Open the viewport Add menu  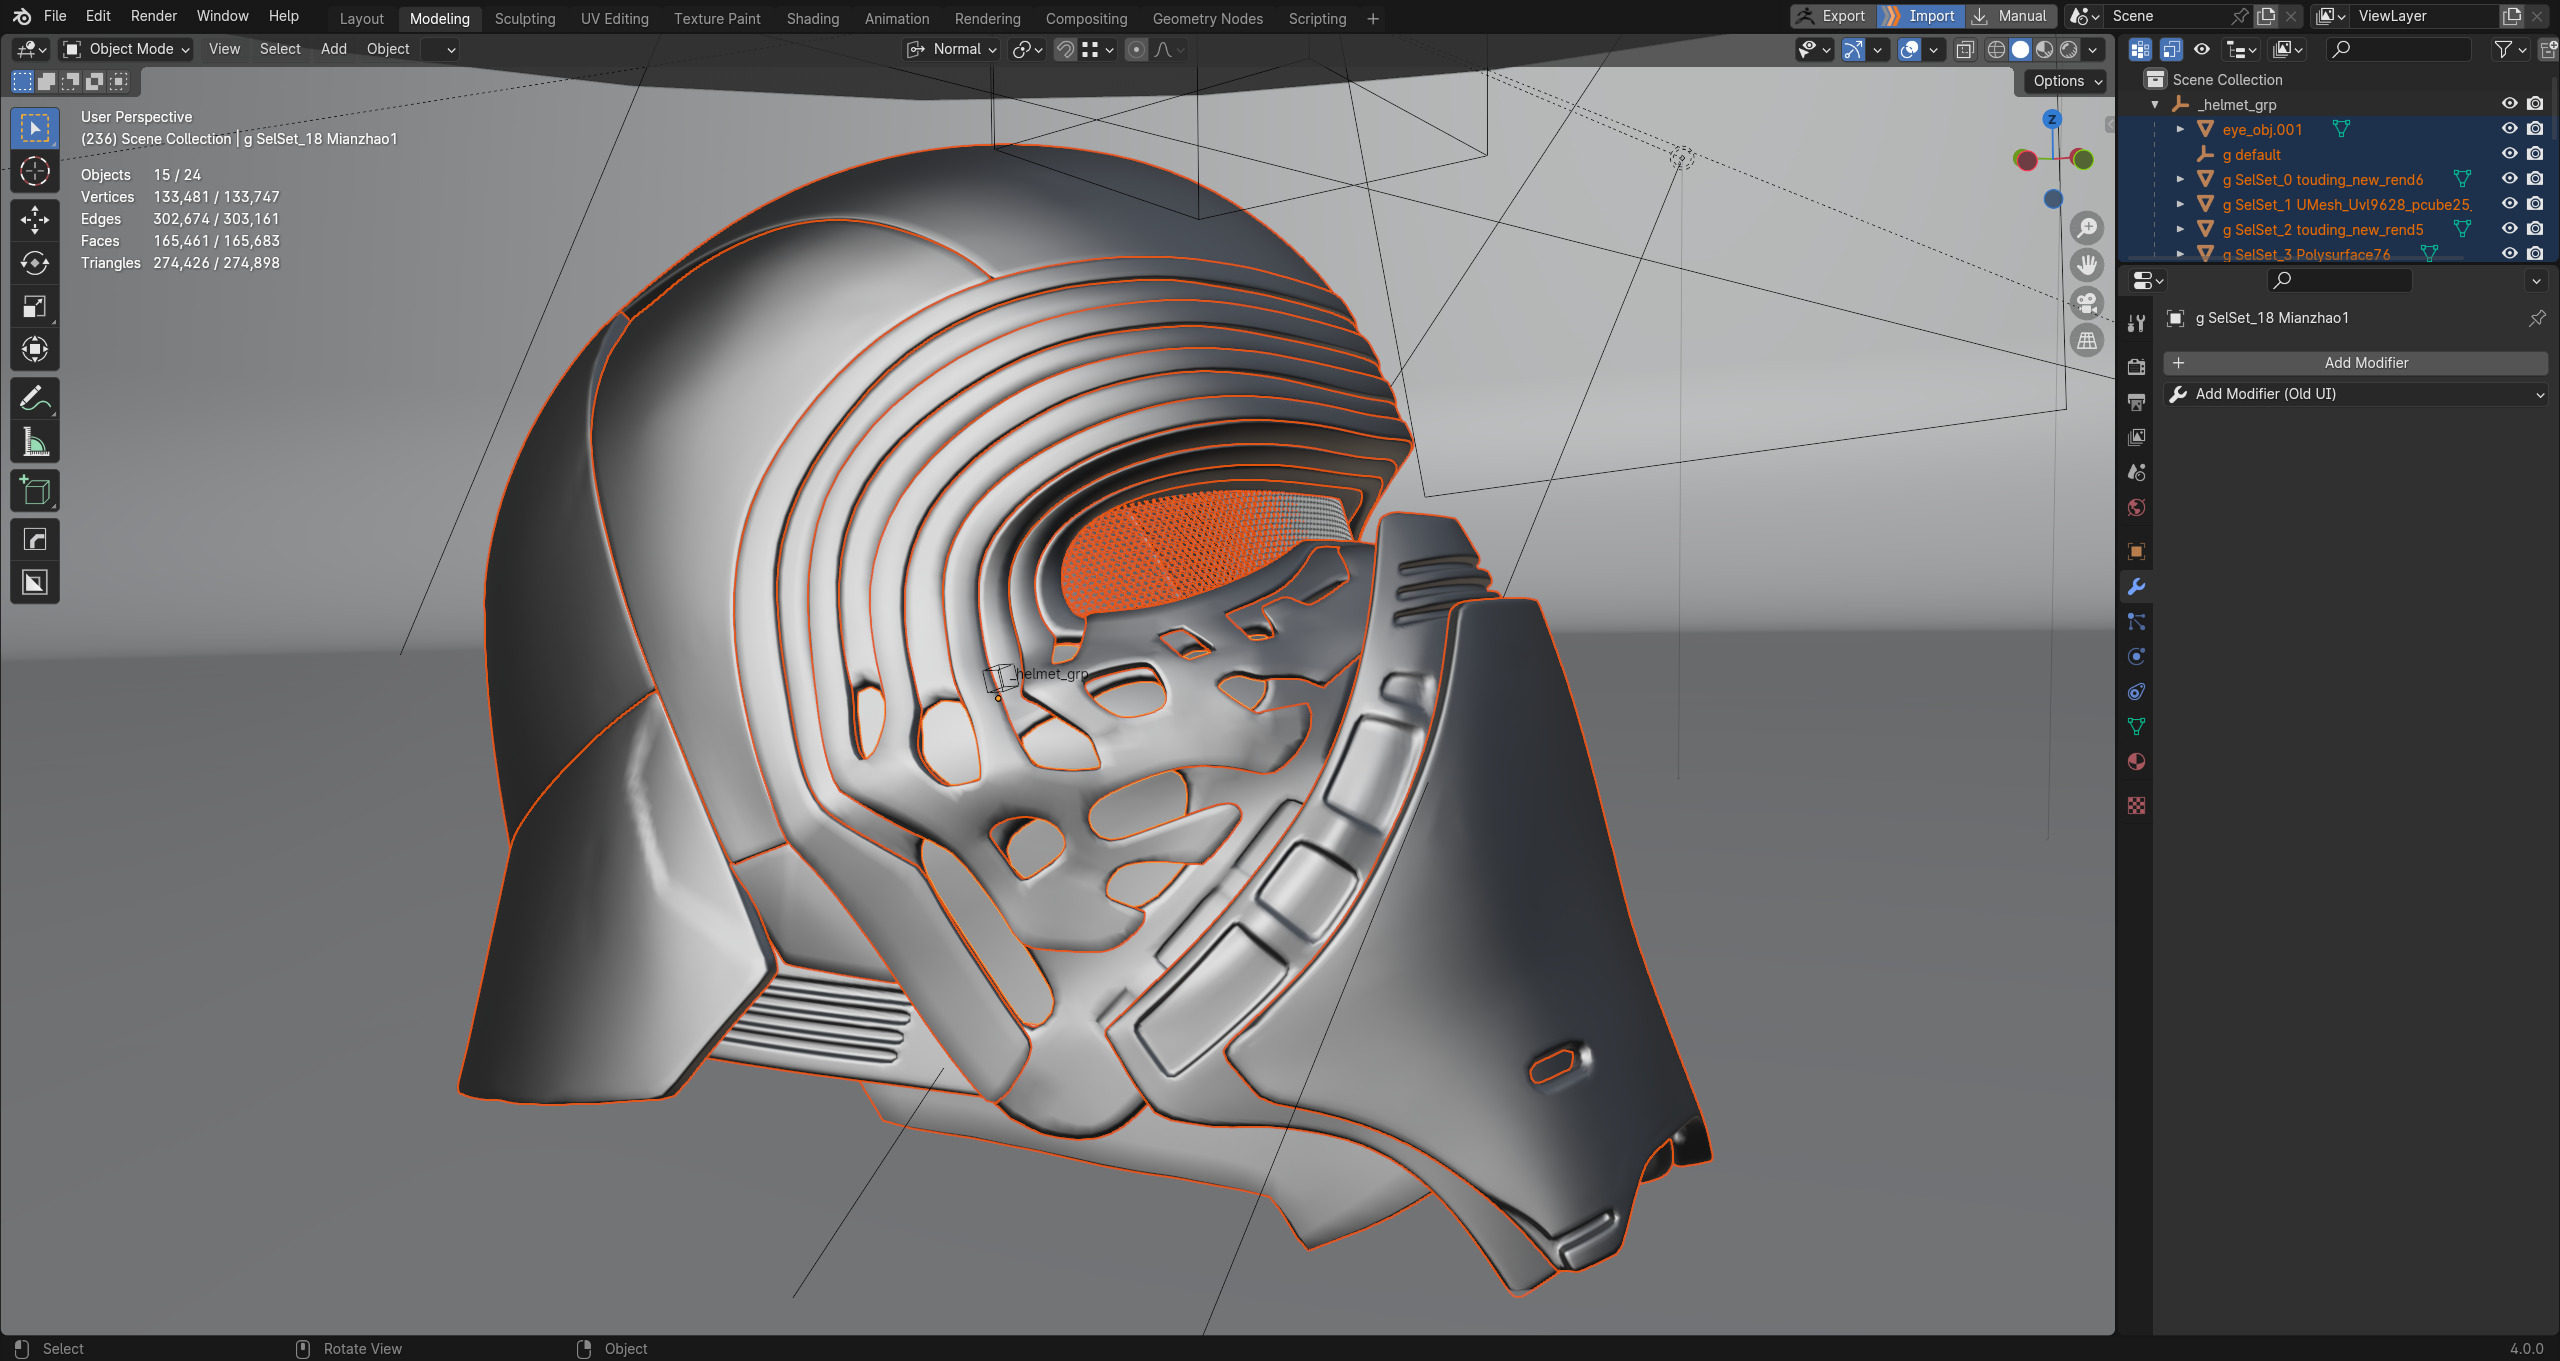(333, 49)
